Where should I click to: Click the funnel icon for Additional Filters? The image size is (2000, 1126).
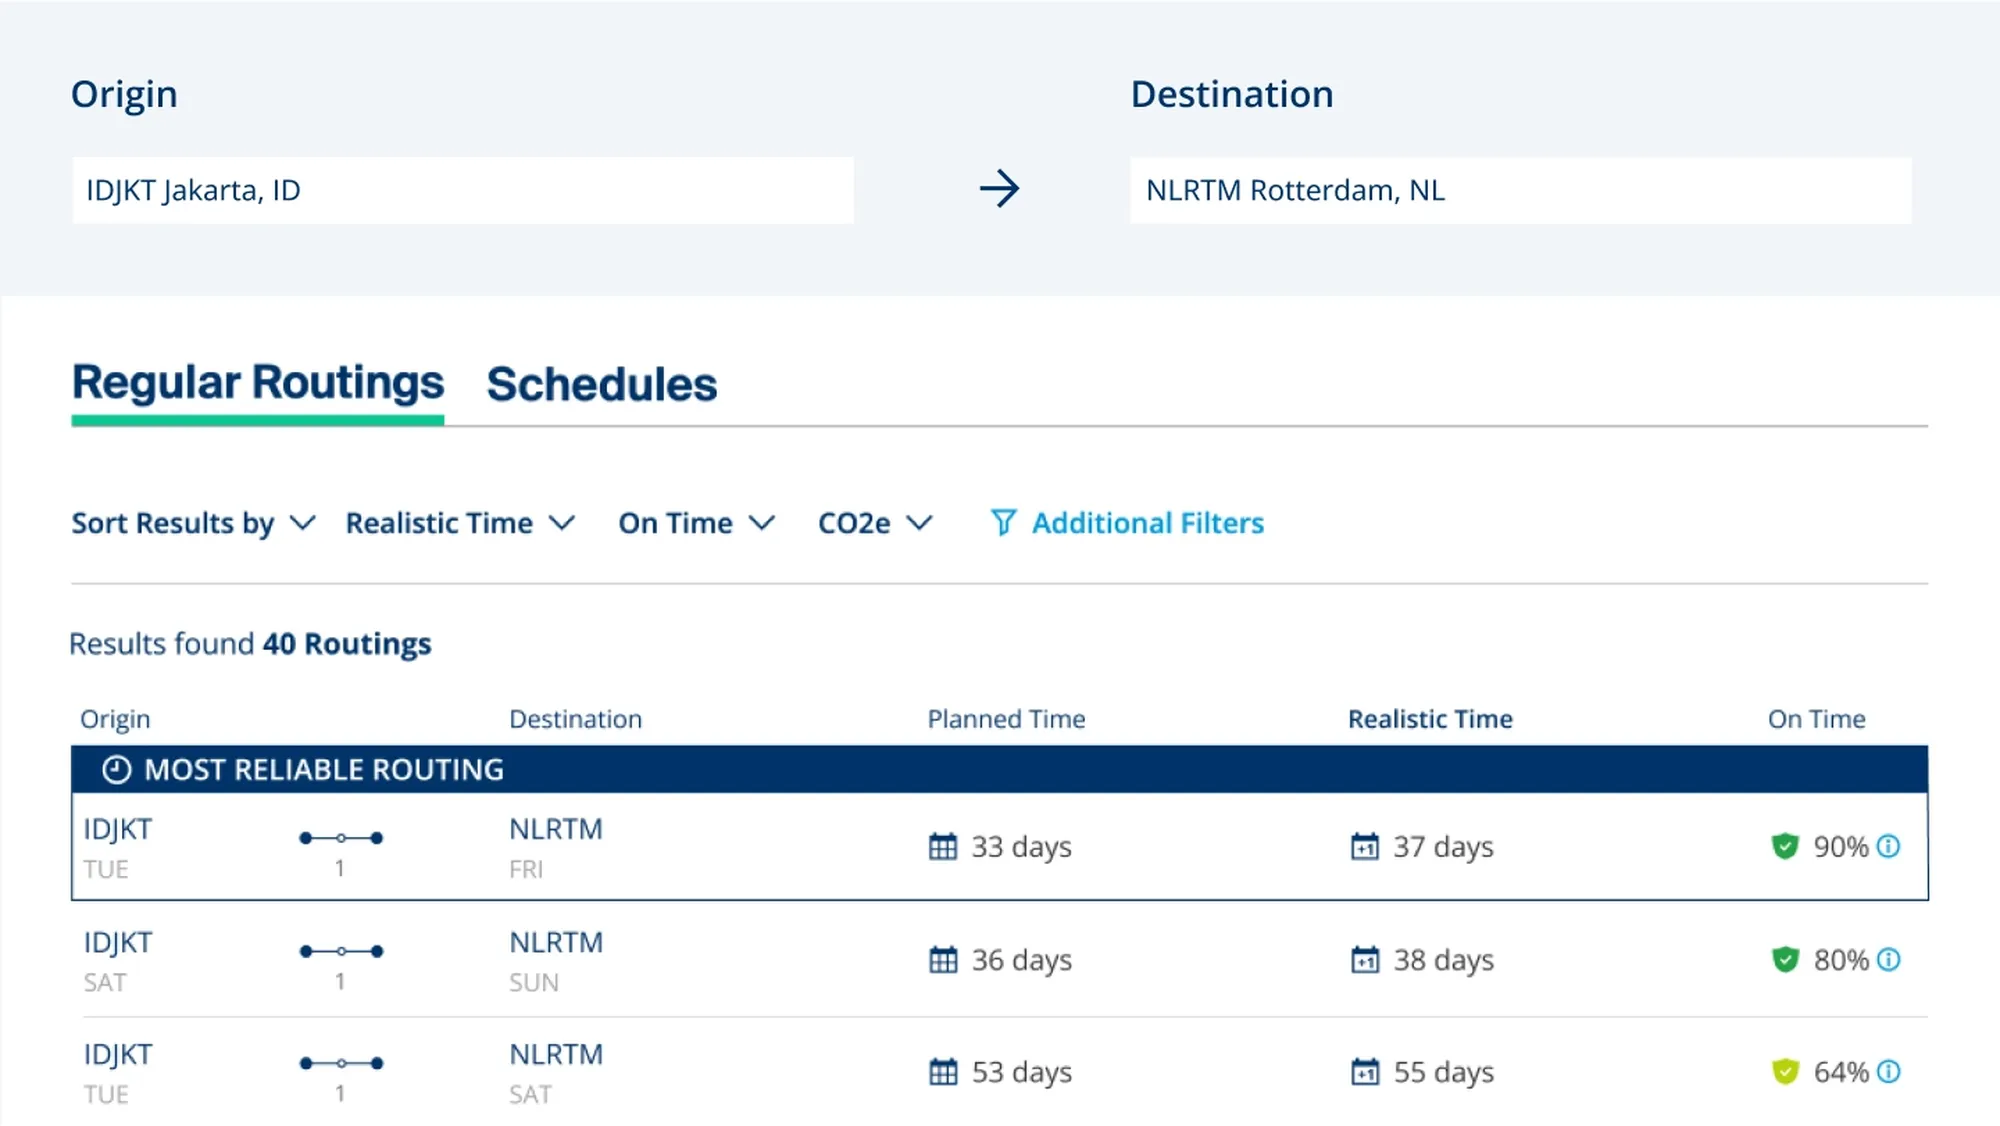click(x=1003, y=522)
